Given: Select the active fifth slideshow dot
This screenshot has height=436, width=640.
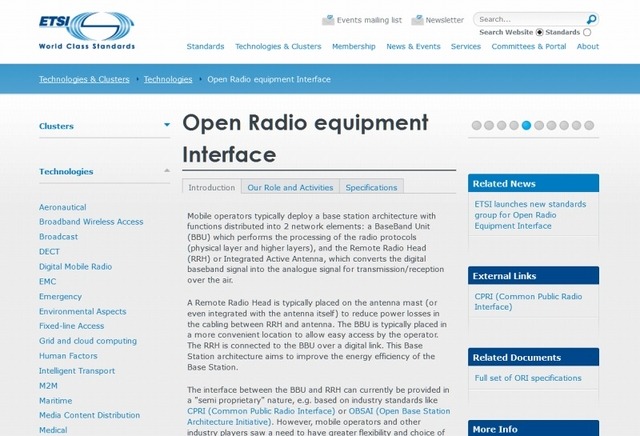Looking at the screenshot, I should 527,125.
